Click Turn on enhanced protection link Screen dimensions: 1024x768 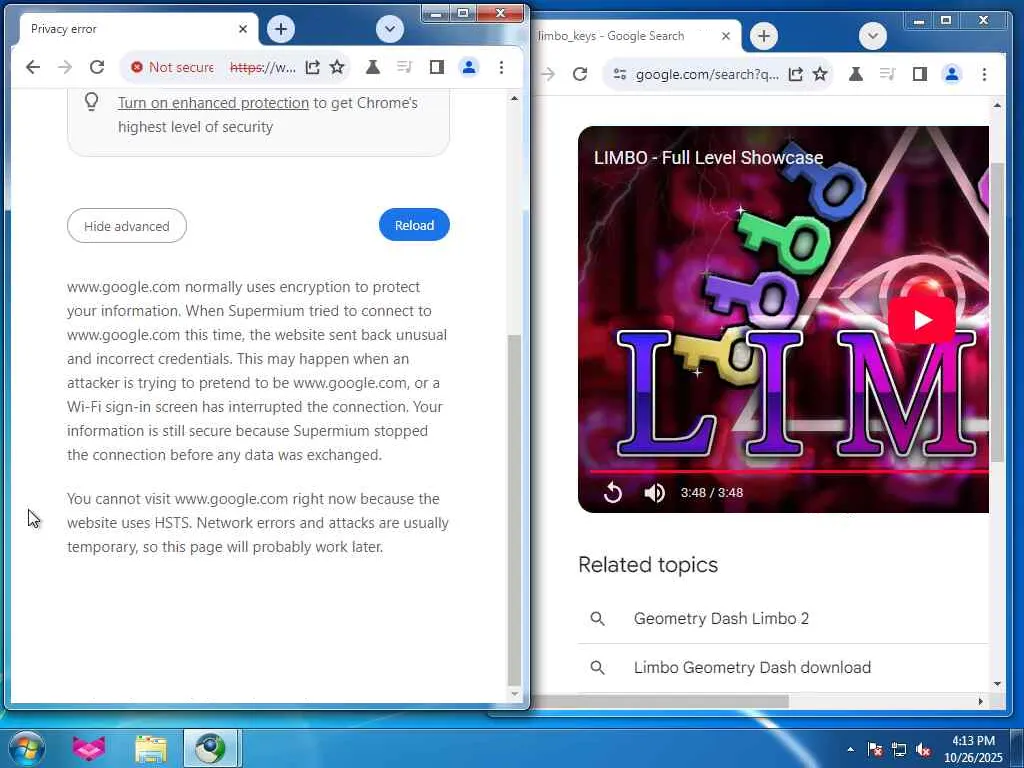213,103
